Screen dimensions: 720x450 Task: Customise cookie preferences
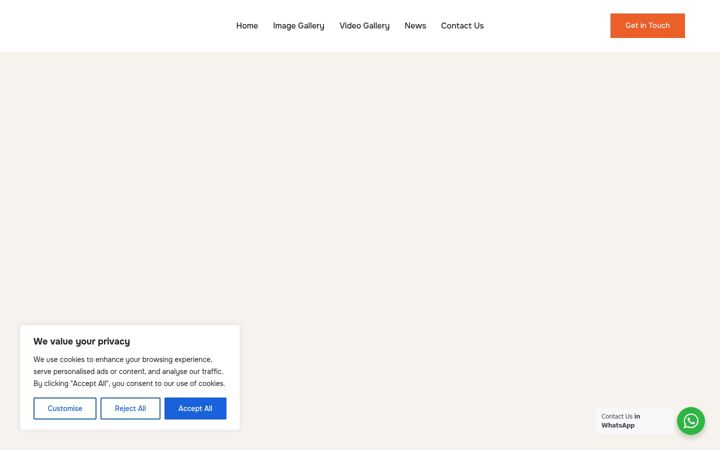65,408
